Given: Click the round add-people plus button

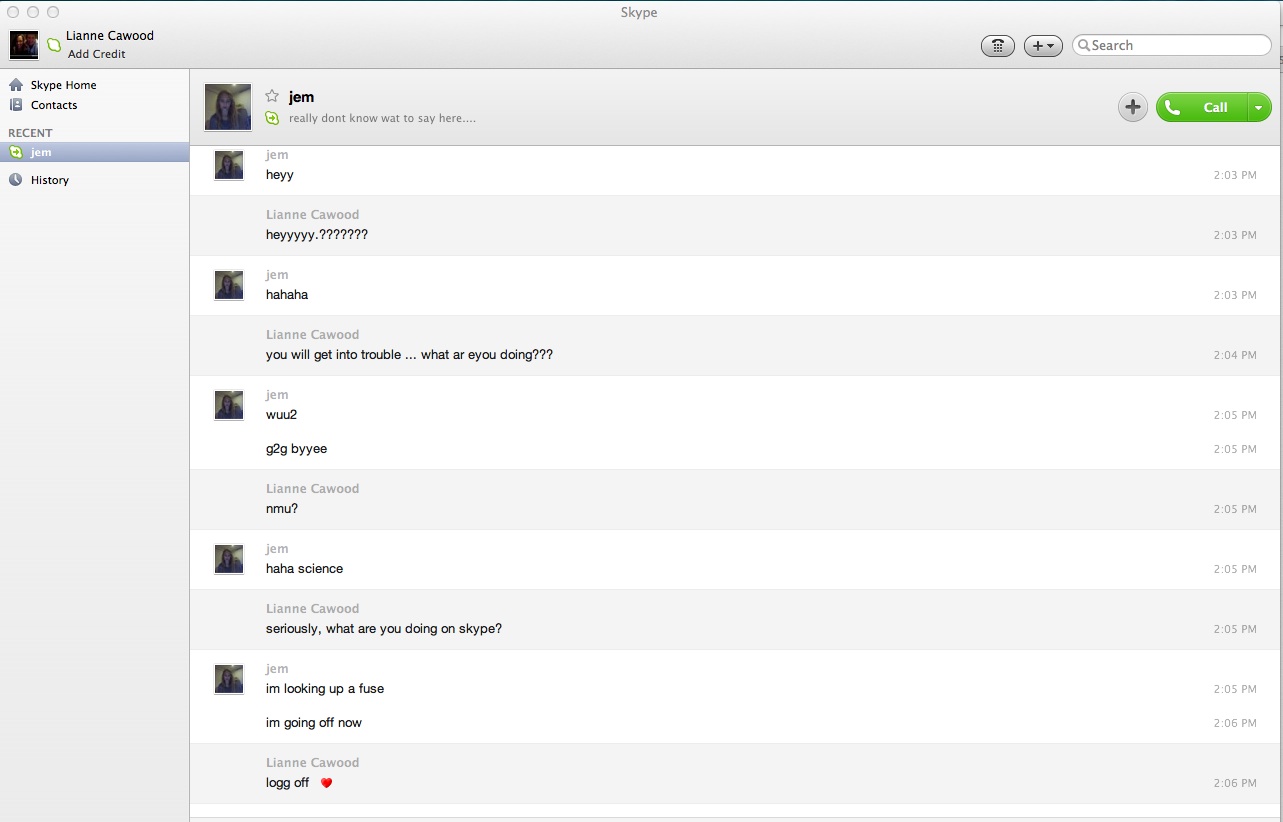Looking at the screenshot, I should (x=1132, y=108).
